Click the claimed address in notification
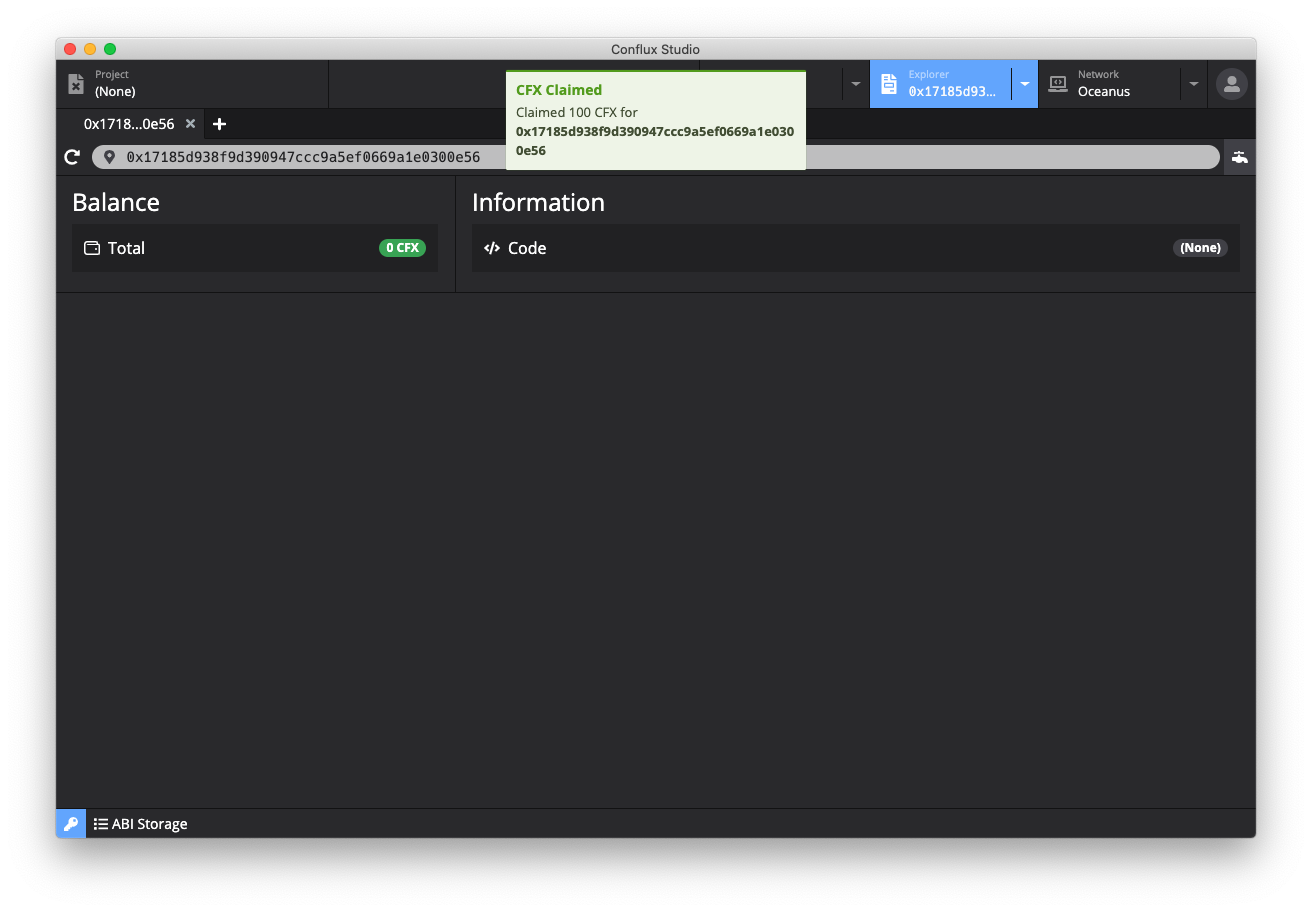This screenshot has width=1312, height=912. [655, 141]
